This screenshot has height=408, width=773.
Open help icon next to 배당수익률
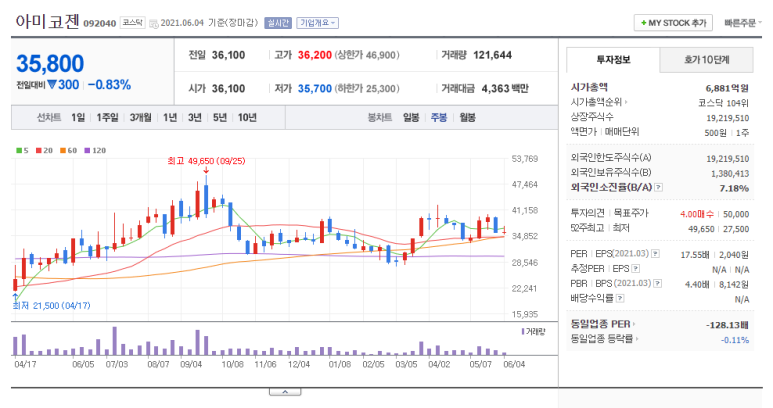click(620, 298)
